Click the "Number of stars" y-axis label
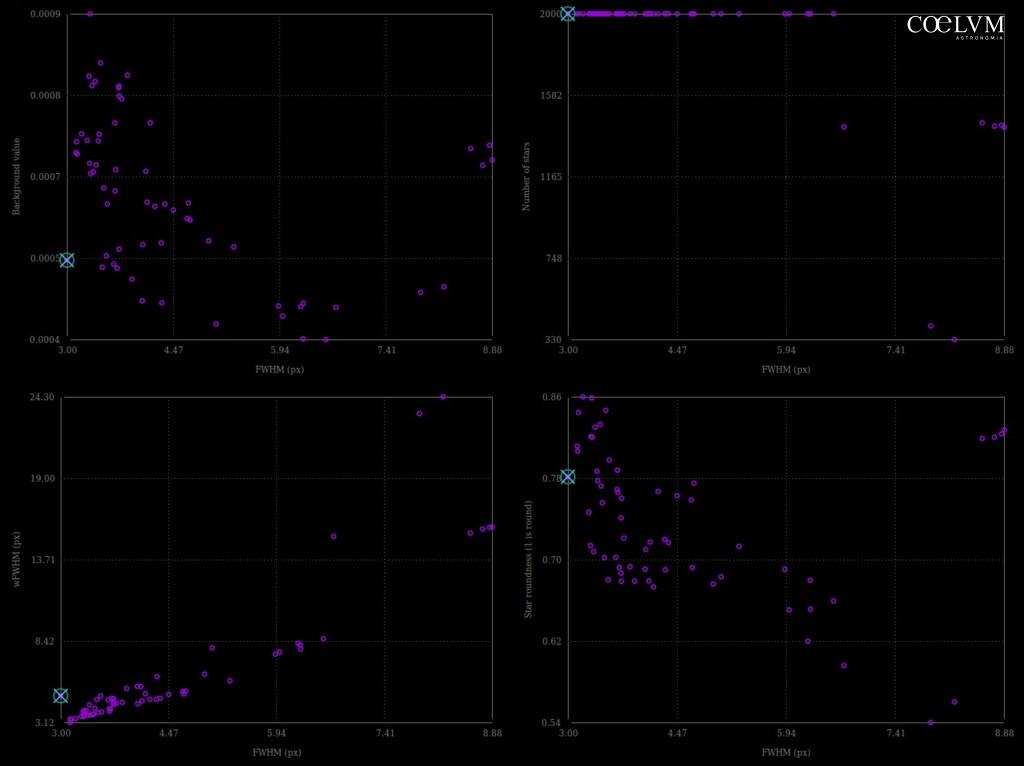 526,177
